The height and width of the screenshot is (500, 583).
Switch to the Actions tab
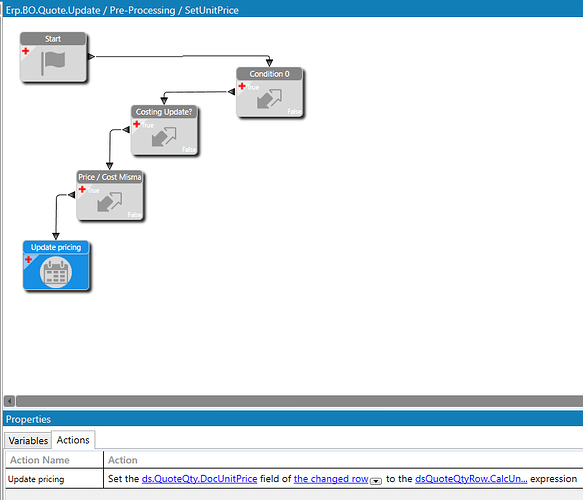pos(73,440)
